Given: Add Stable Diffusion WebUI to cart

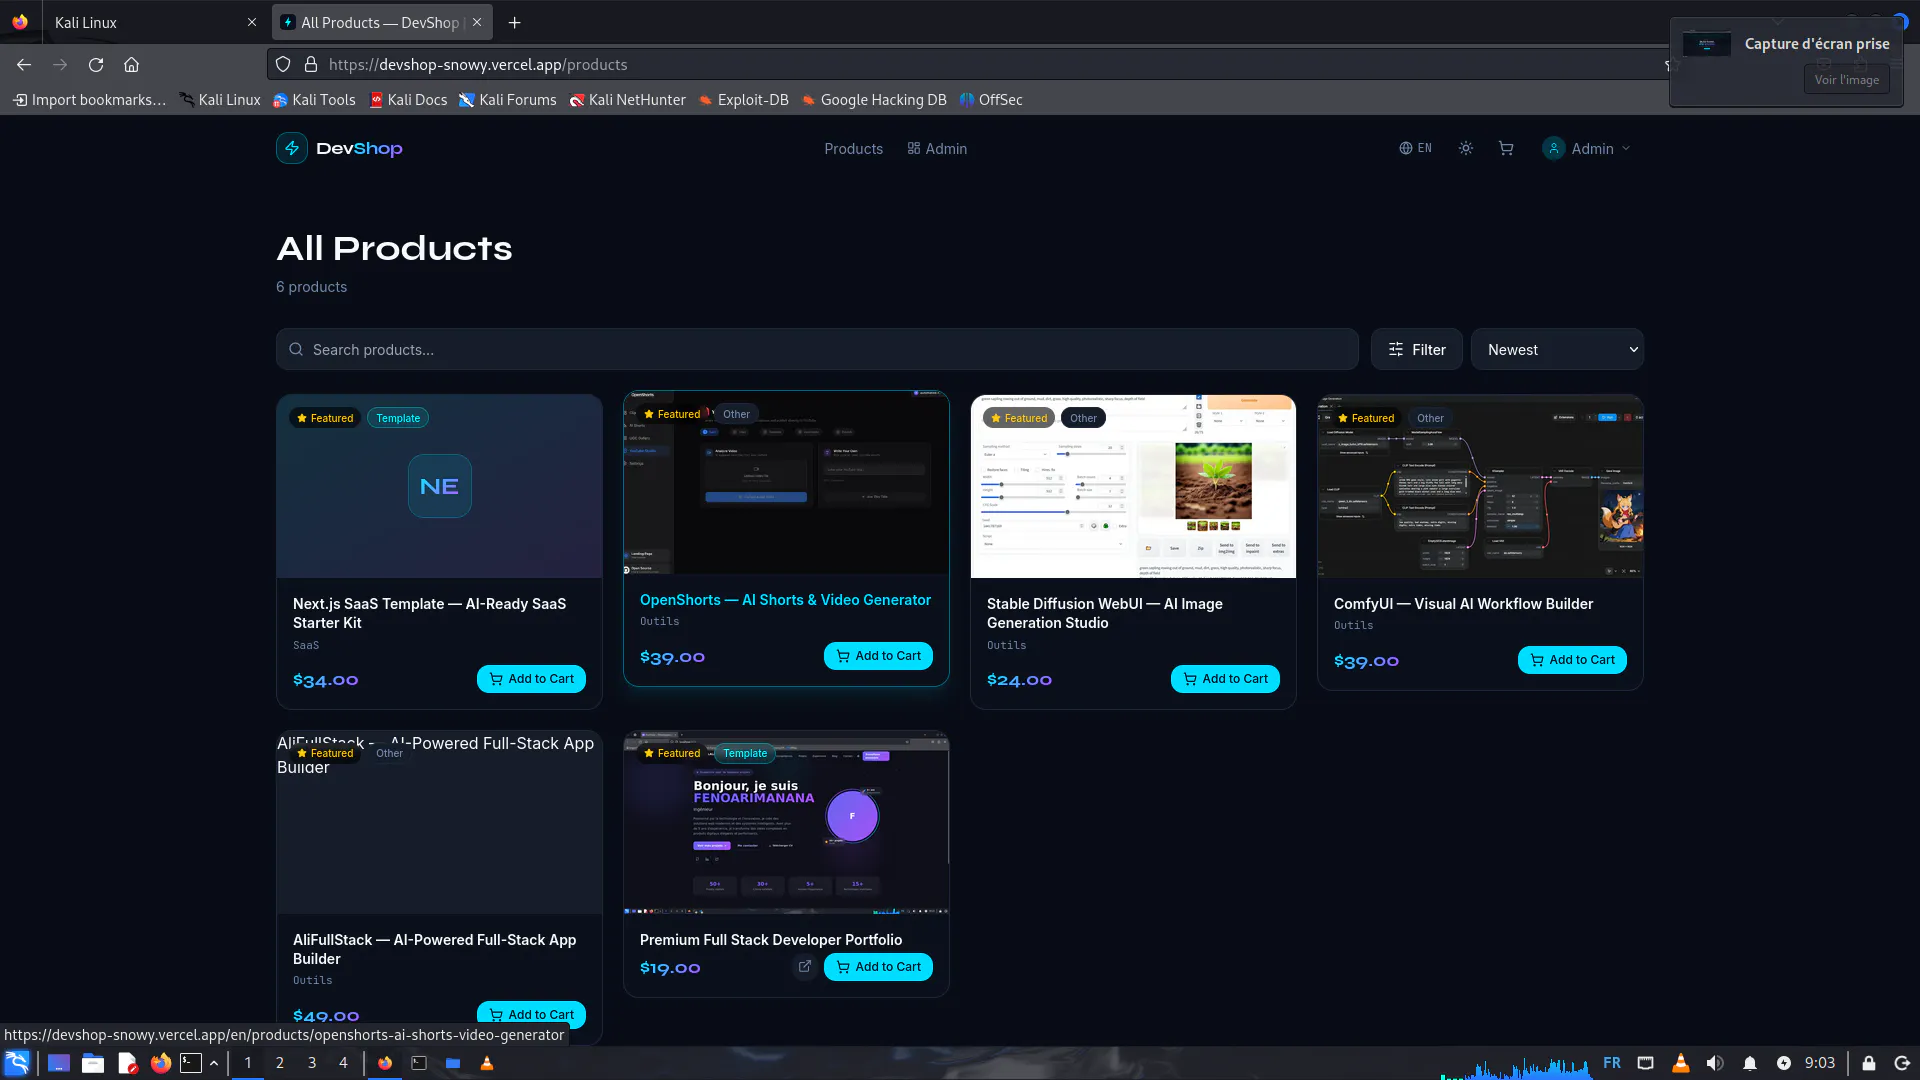Looking at the screenshot, I should click(1225, 679).
